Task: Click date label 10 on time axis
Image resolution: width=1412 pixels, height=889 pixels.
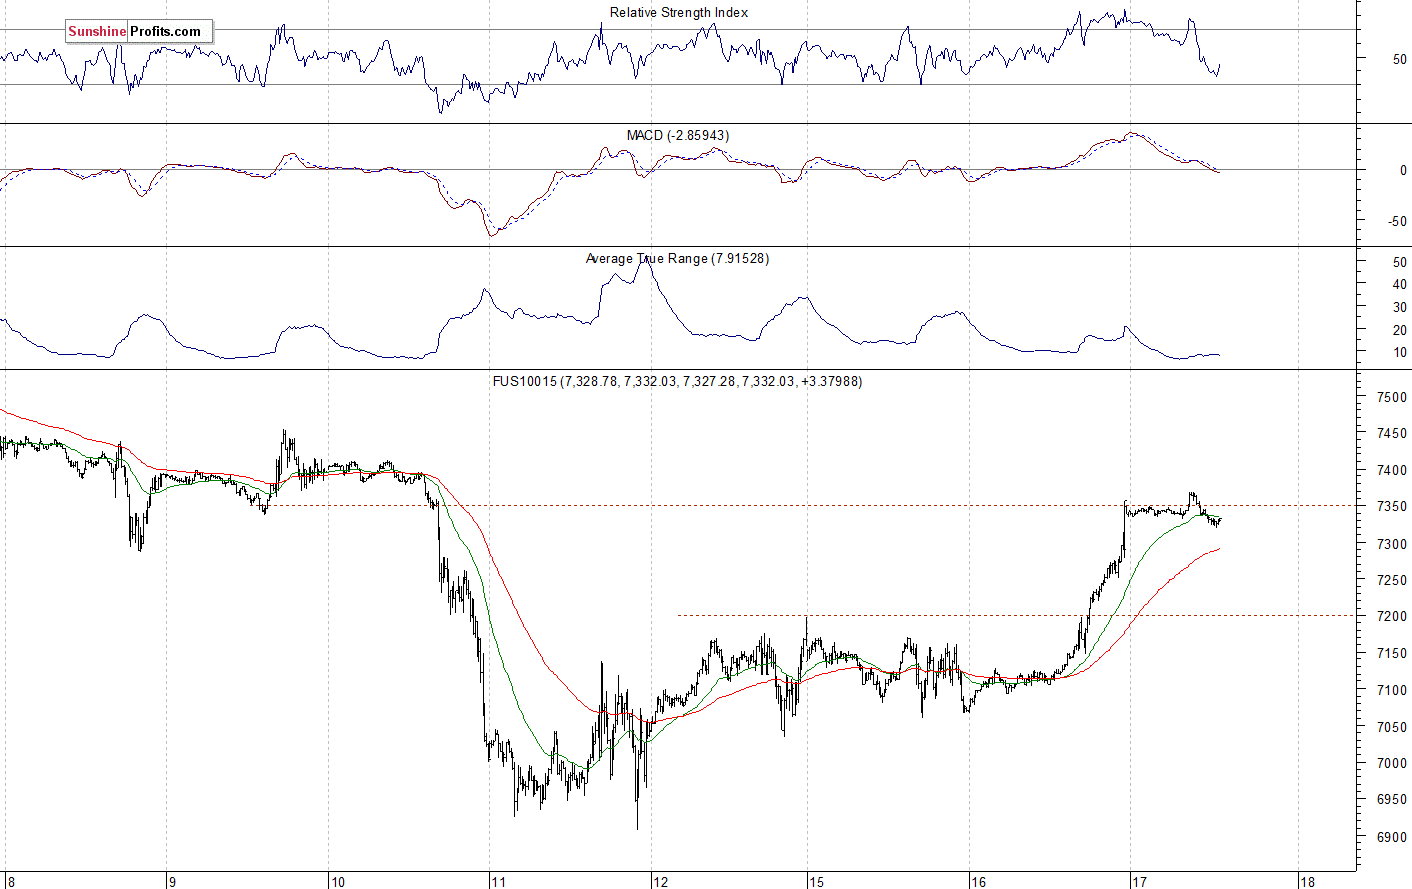Action: pos(337,882)
